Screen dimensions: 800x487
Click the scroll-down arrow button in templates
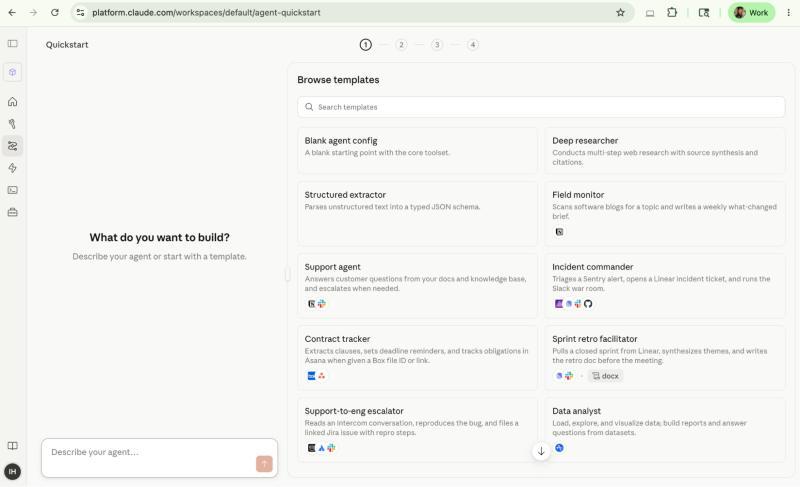pyautogui.click(x=541, y=451)
